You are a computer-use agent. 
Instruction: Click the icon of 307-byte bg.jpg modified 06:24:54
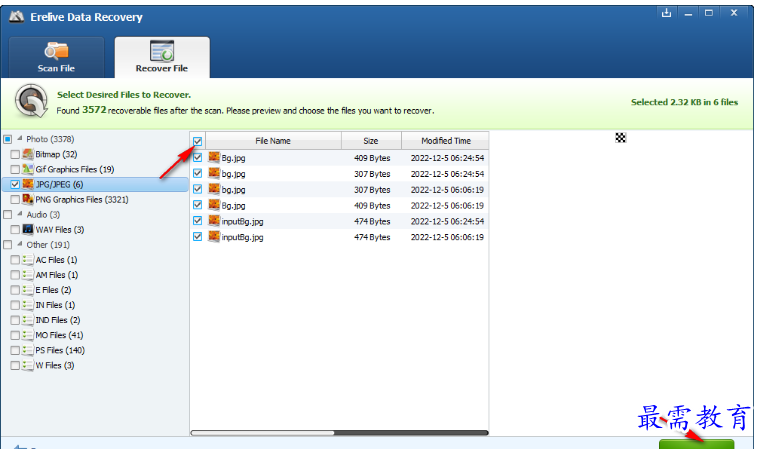coord(214,173)
